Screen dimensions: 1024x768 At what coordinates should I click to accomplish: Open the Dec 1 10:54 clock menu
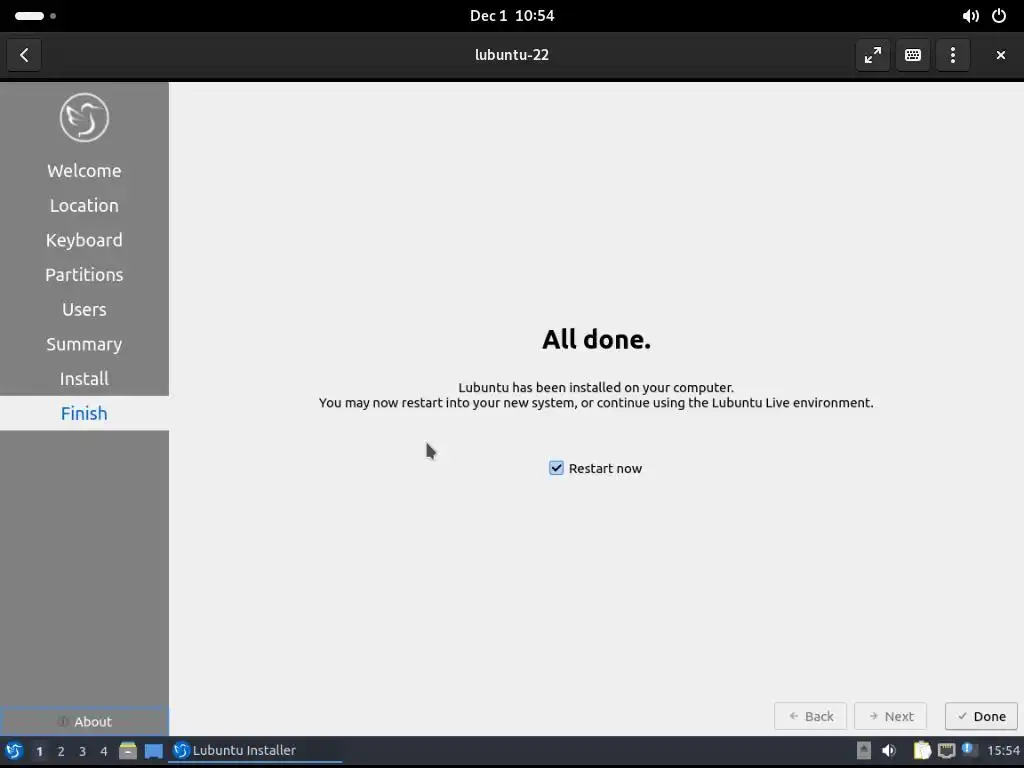coord(512,16)
